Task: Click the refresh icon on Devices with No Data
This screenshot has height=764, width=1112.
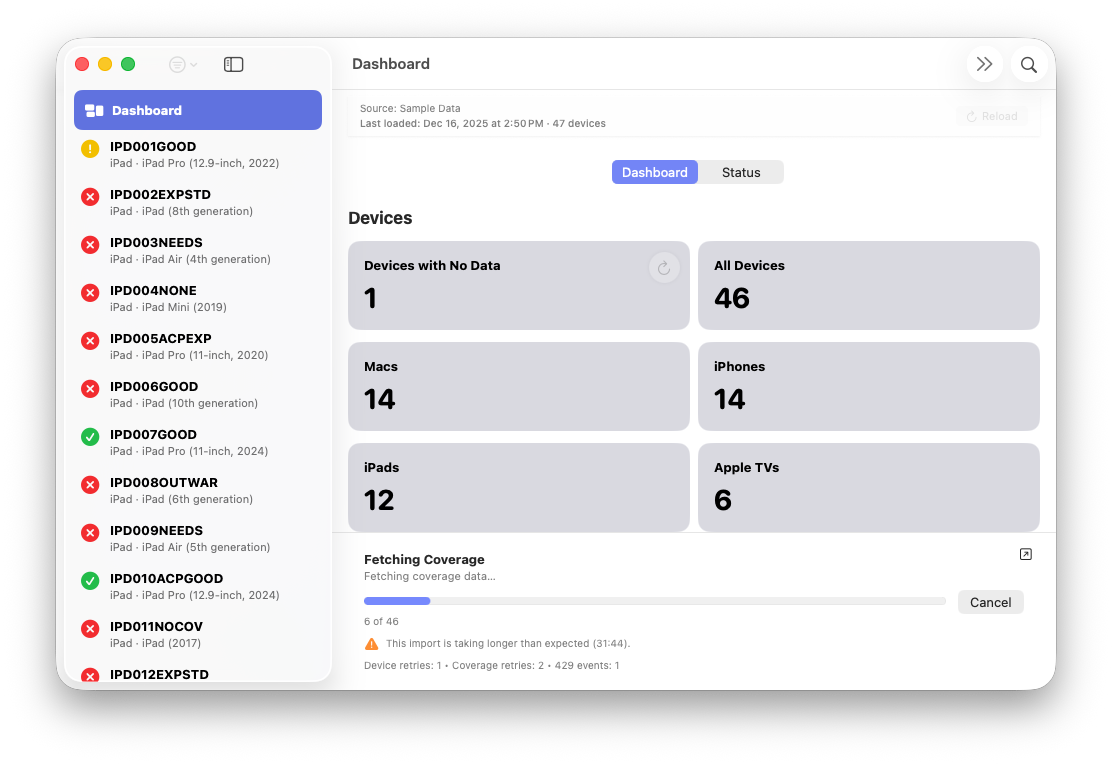Action: pos(664,267)
